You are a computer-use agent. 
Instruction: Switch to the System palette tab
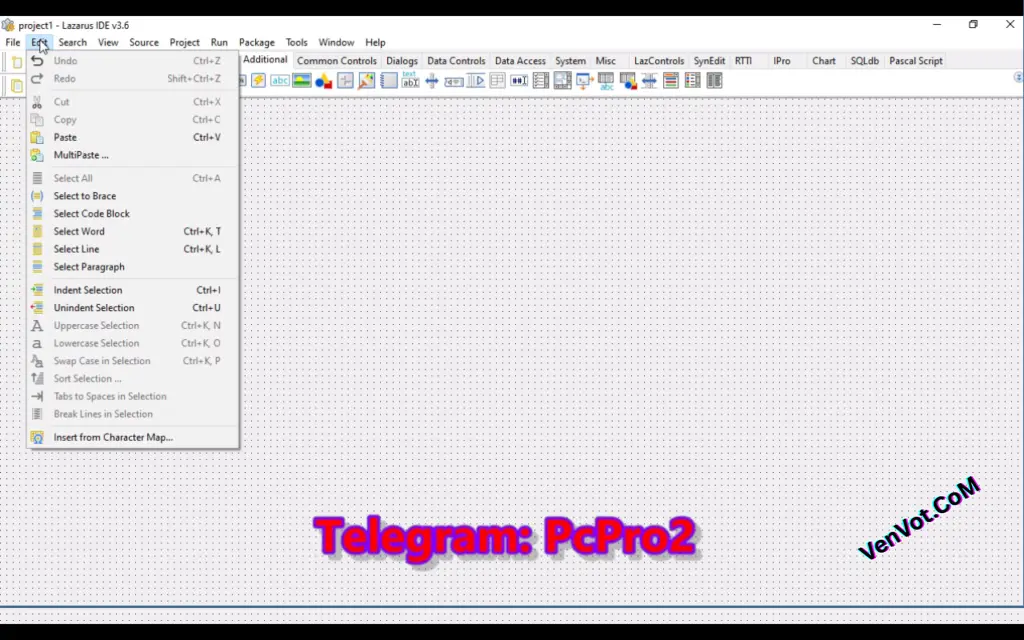570,61
